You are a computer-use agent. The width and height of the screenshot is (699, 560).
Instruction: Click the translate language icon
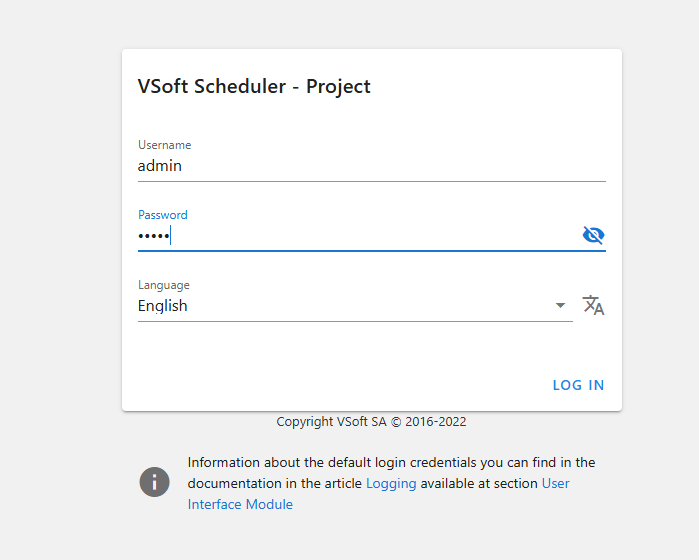(593, 305)
